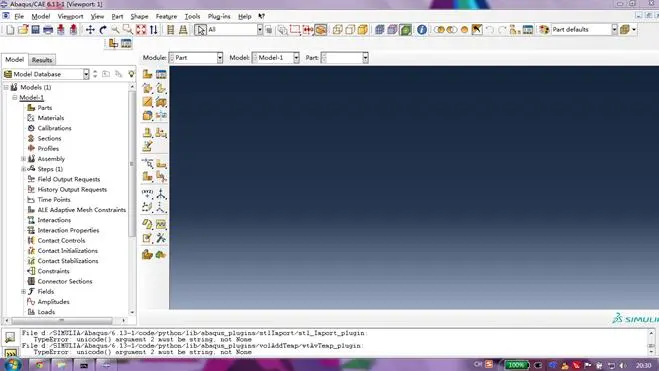Collapse the Model-1 tree node
The width and height of the screenshot is (659, 371).
point(15,97)
